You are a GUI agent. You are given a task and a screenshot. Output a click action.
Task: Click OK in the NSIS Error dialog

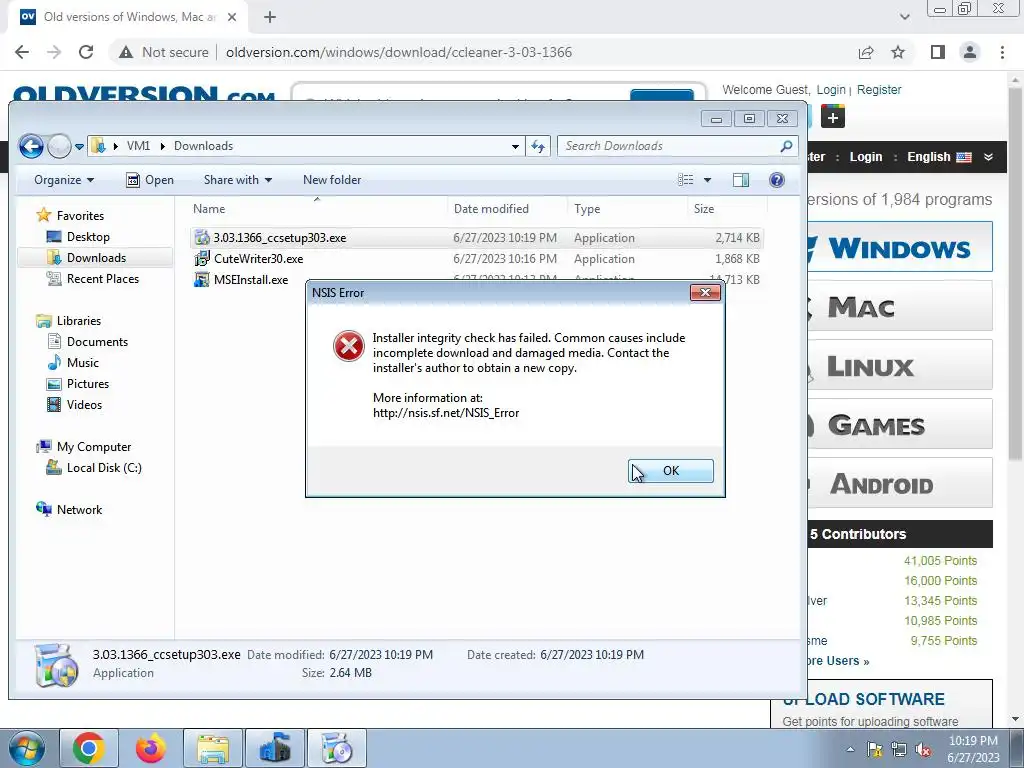click(671, 471)
